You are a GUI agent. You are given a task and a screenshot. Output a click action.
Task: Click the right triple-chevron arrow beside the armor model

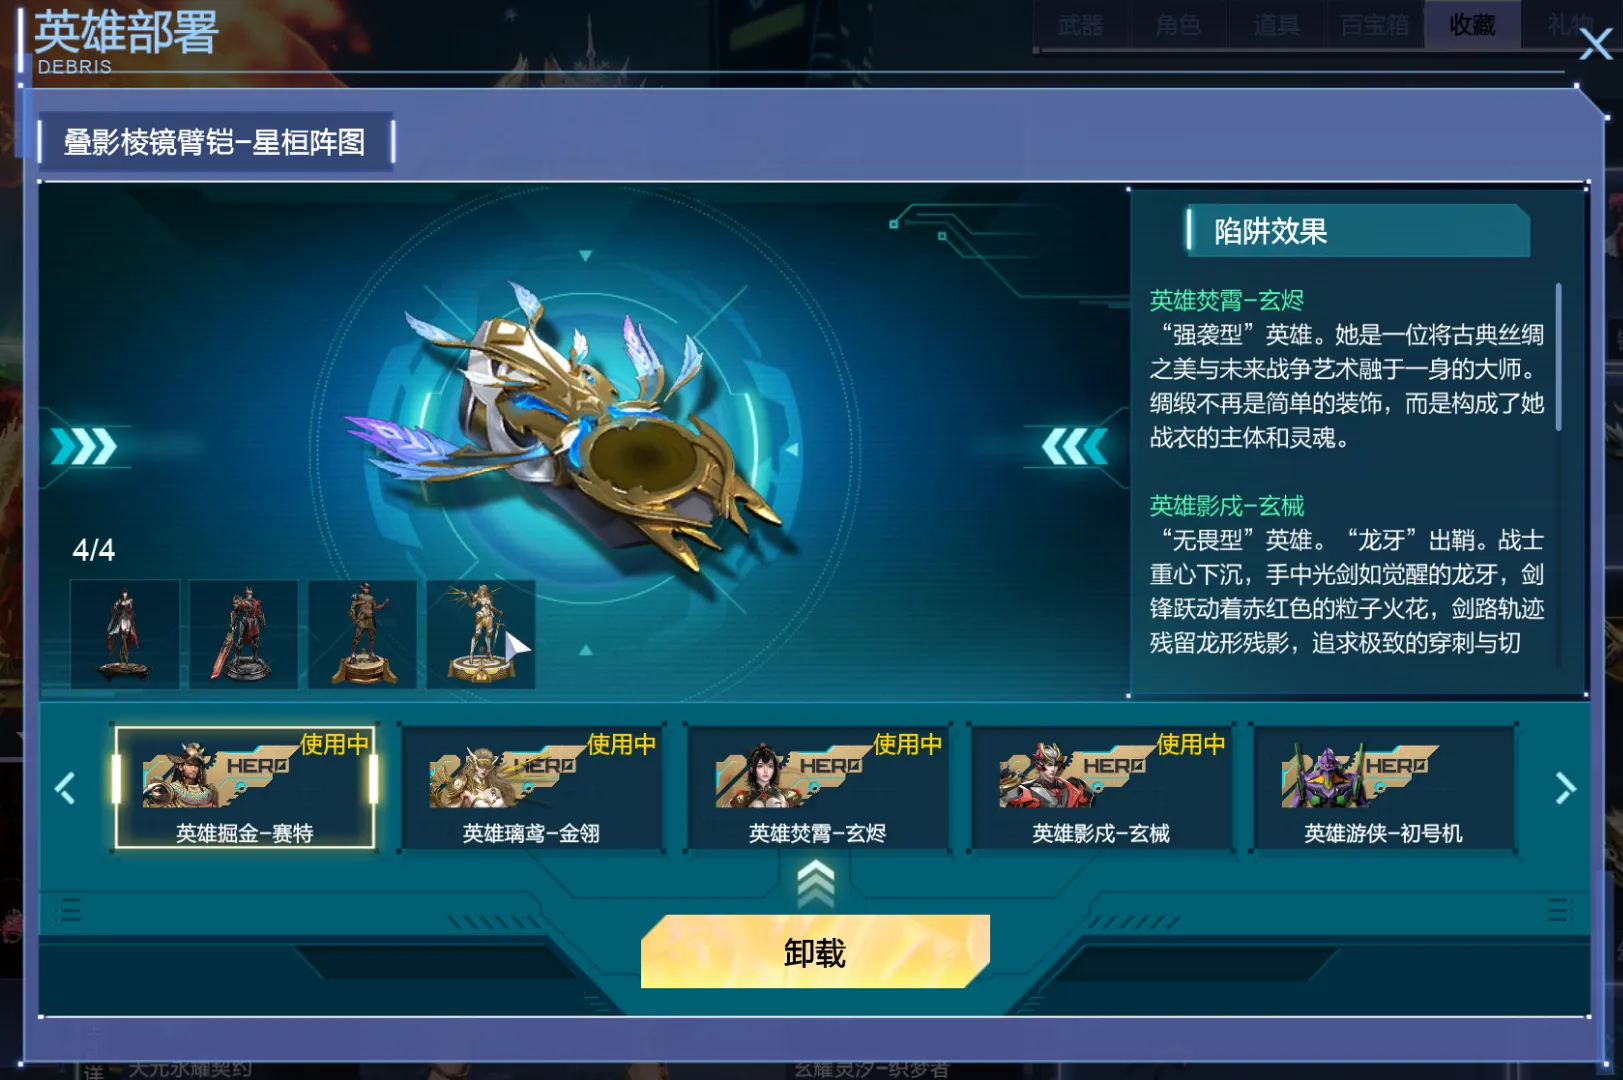click(85, 447)
